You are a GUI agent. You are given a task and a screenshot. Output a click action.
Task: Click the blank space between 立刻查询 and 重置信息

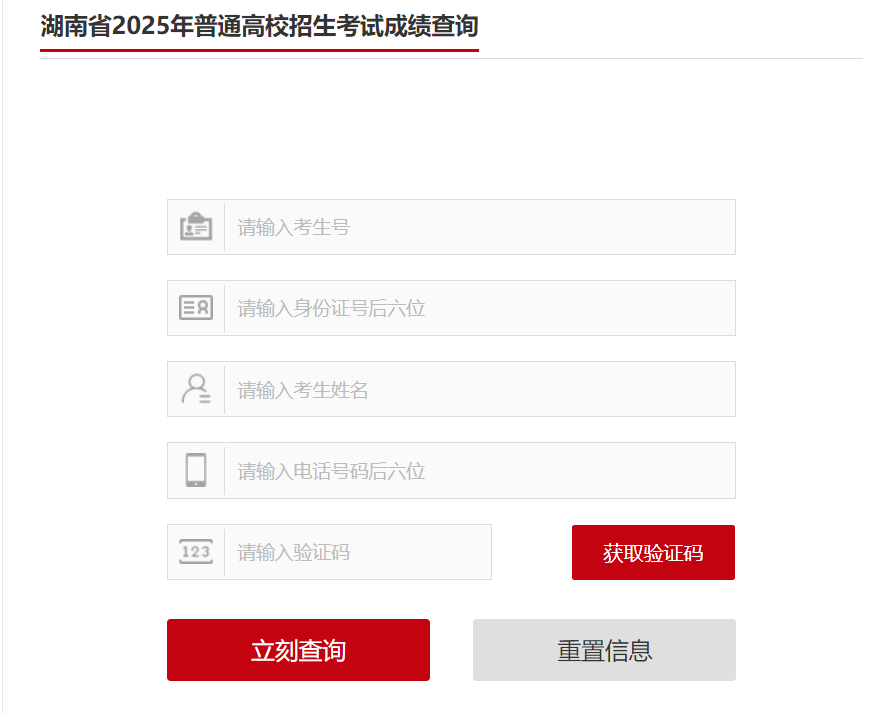coord(452,650)
